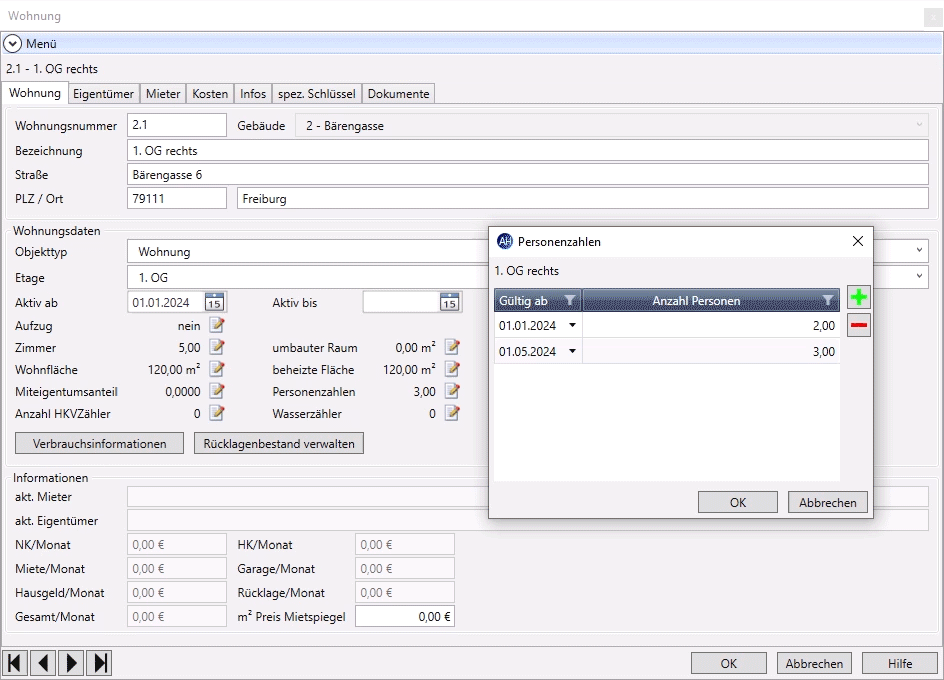Edit the Anzahl HKVZähler value
Viewport: 944px width, 680px height.
coord(217,413)
